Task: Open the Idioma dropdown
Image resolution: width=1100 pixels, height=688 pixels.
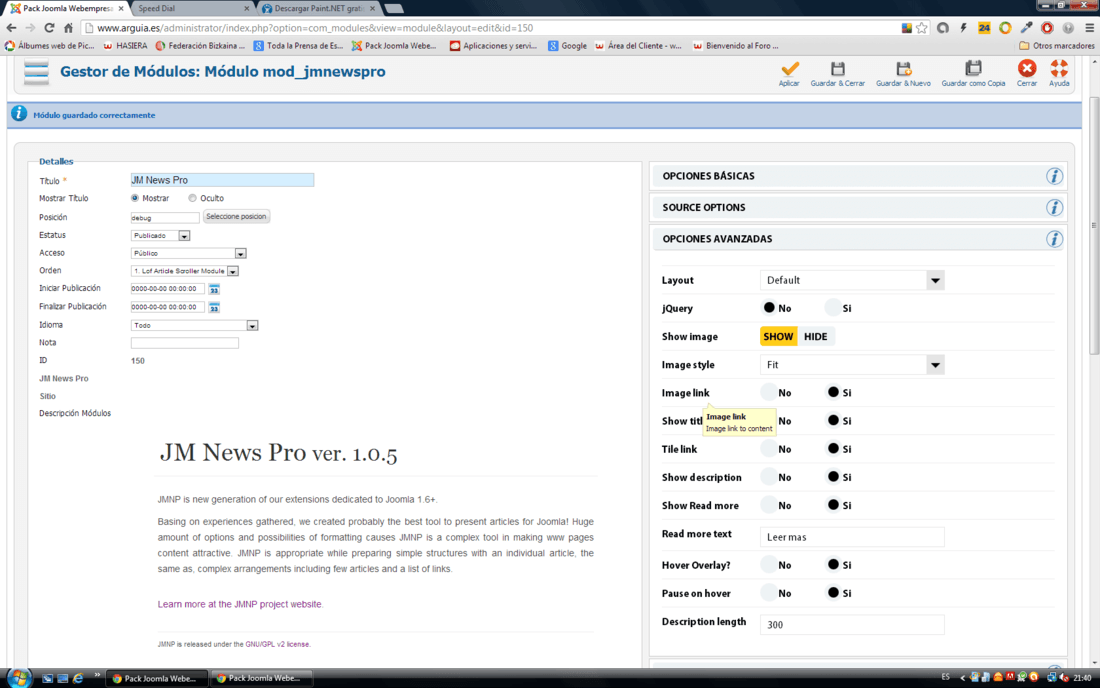Action: click(x=194, y=325)
